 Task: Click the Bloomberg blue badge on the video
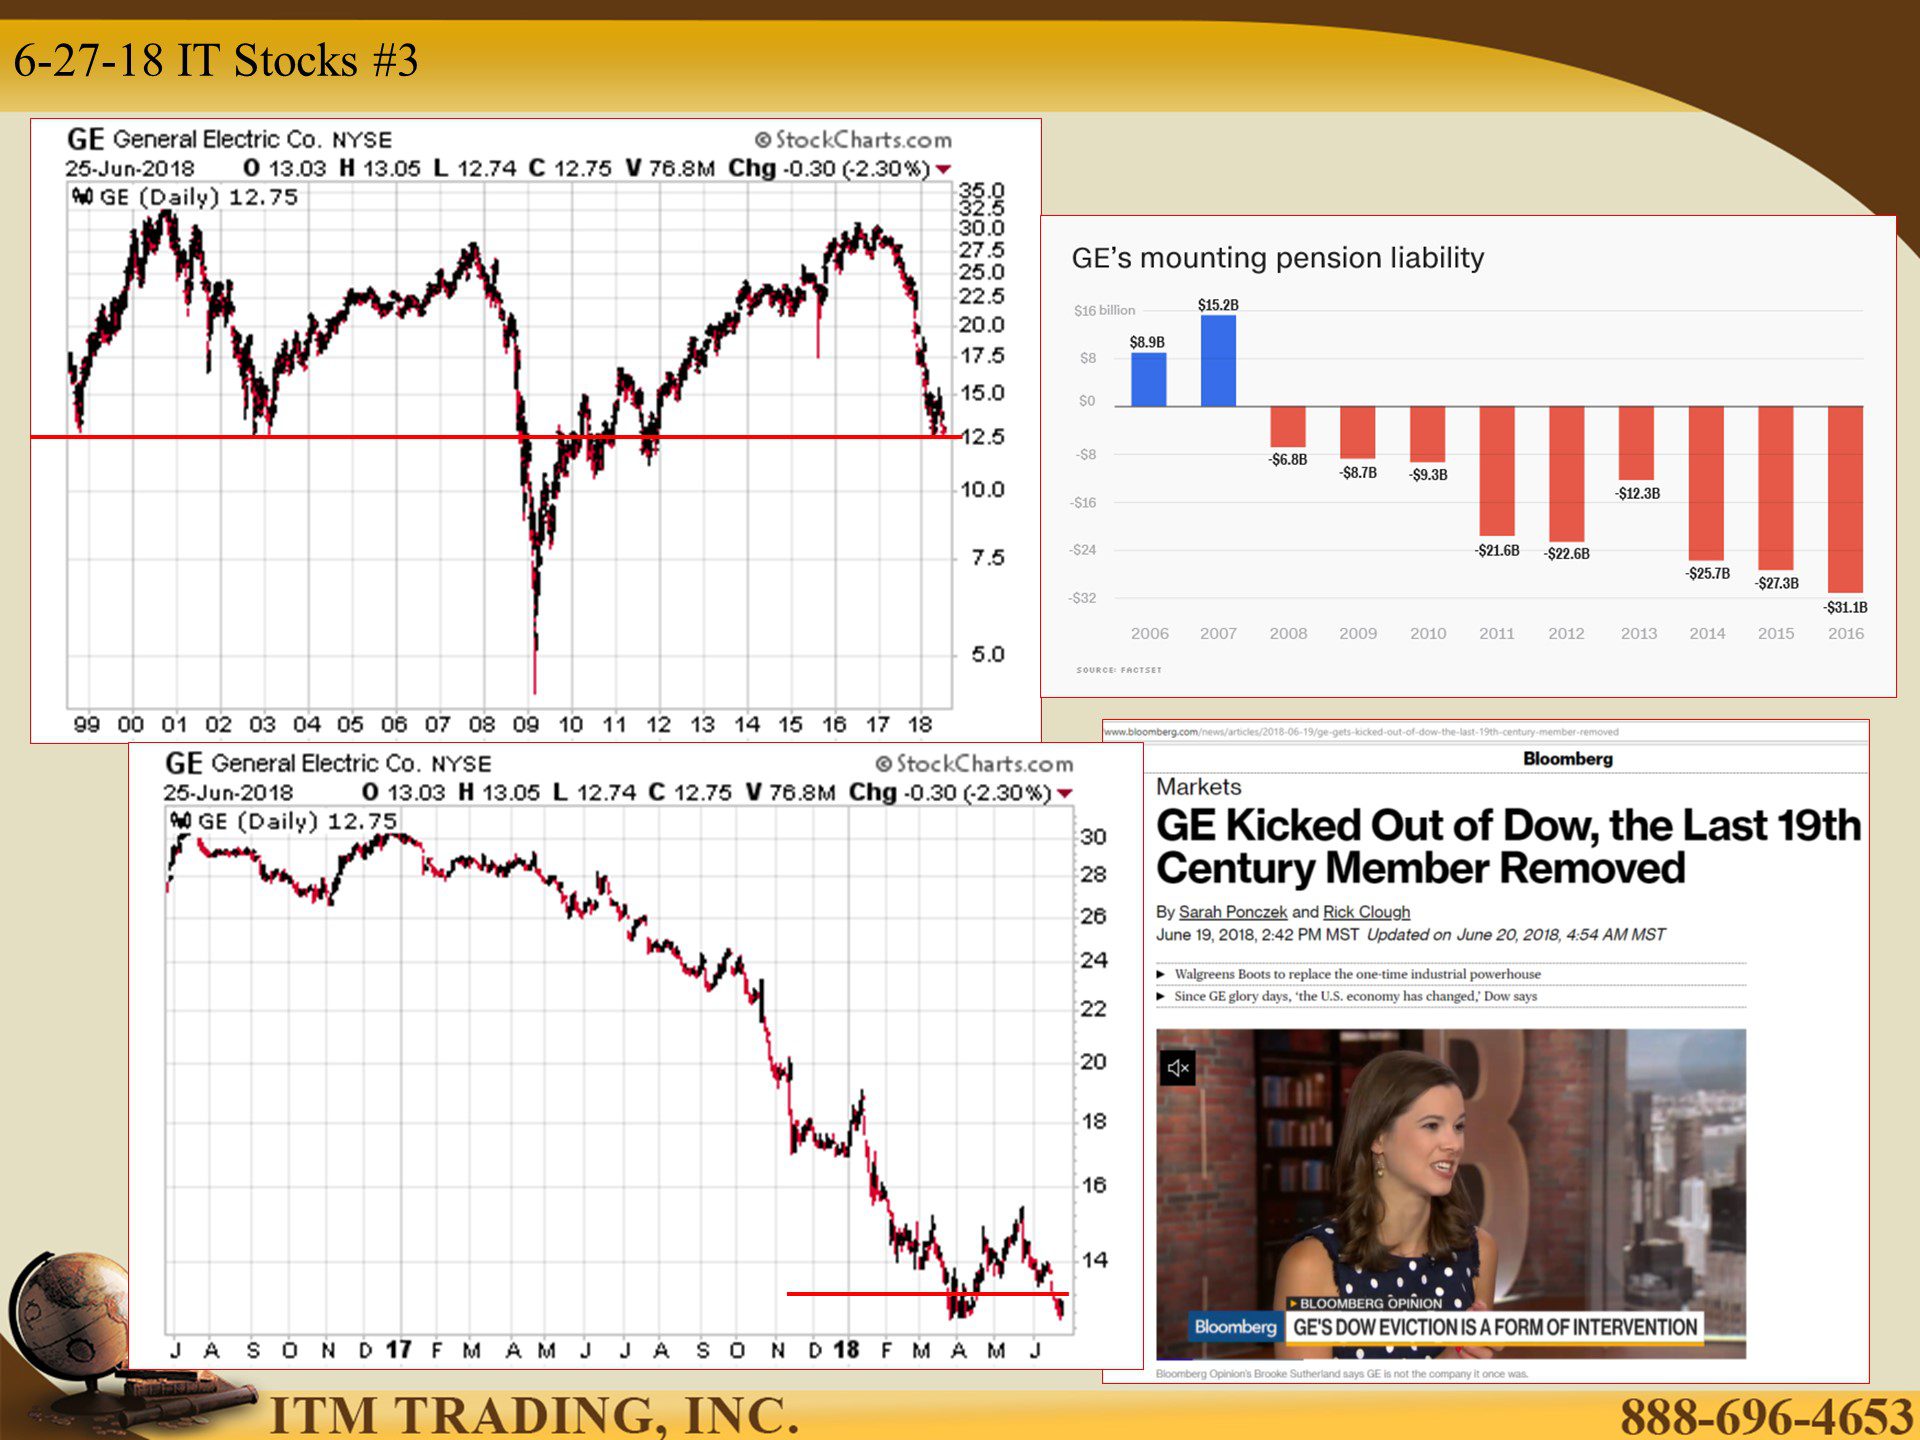tap(1235, 1327)
